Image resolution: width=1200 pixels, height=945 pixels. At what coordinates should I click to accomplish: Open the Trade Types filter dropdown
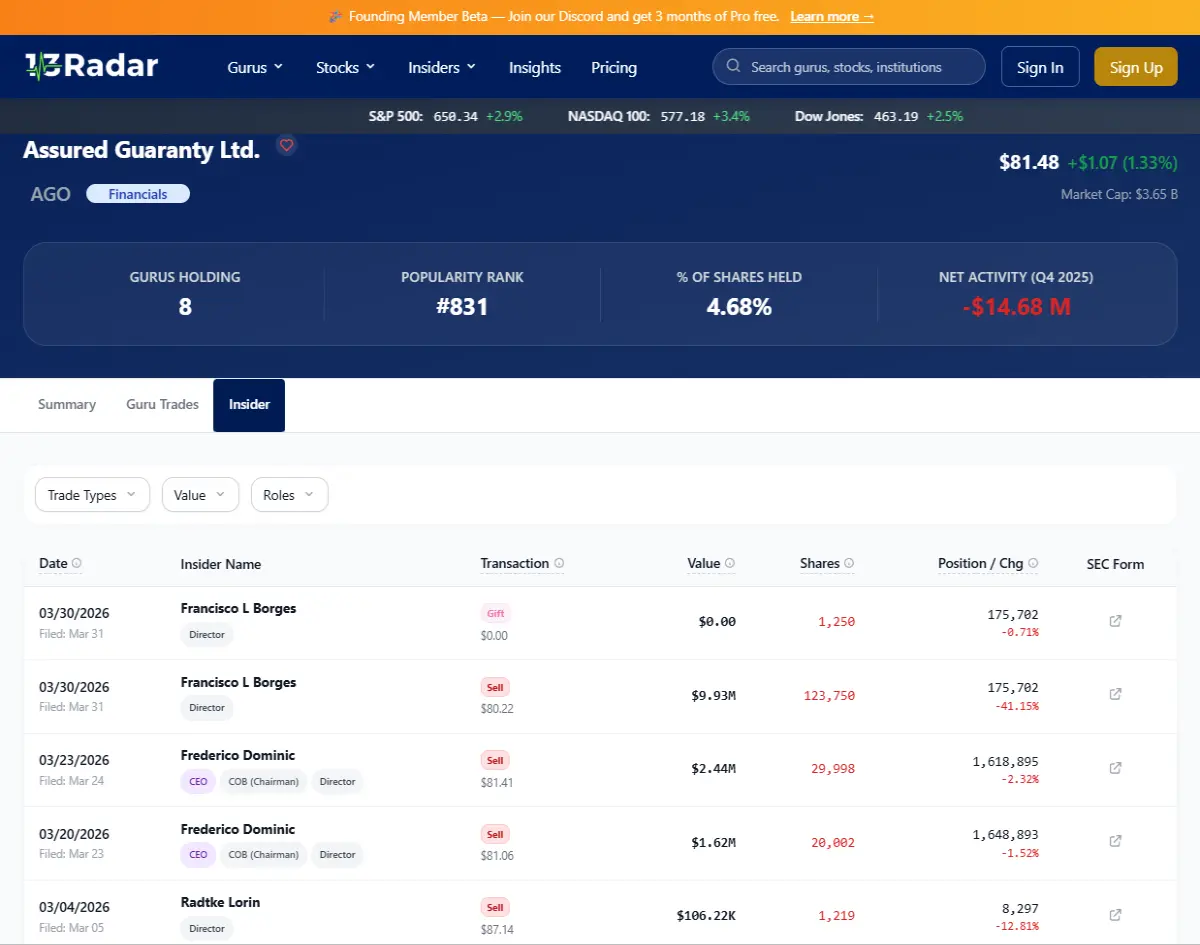(x=92, y=495)
